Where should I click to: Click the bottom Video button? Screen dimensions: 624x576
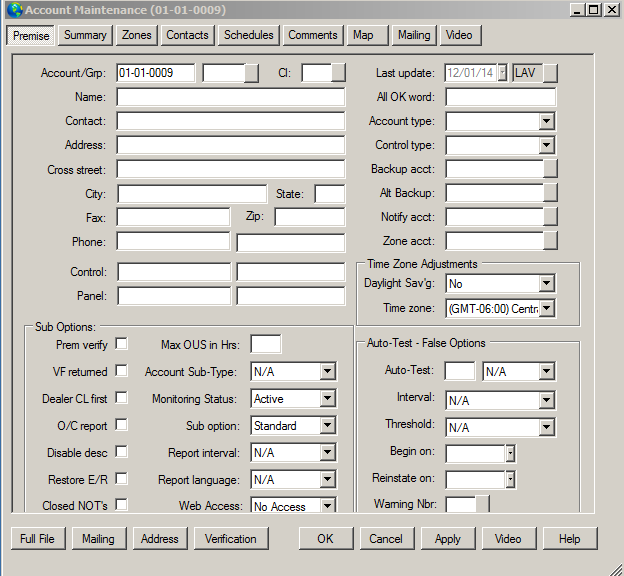[509, 539]
